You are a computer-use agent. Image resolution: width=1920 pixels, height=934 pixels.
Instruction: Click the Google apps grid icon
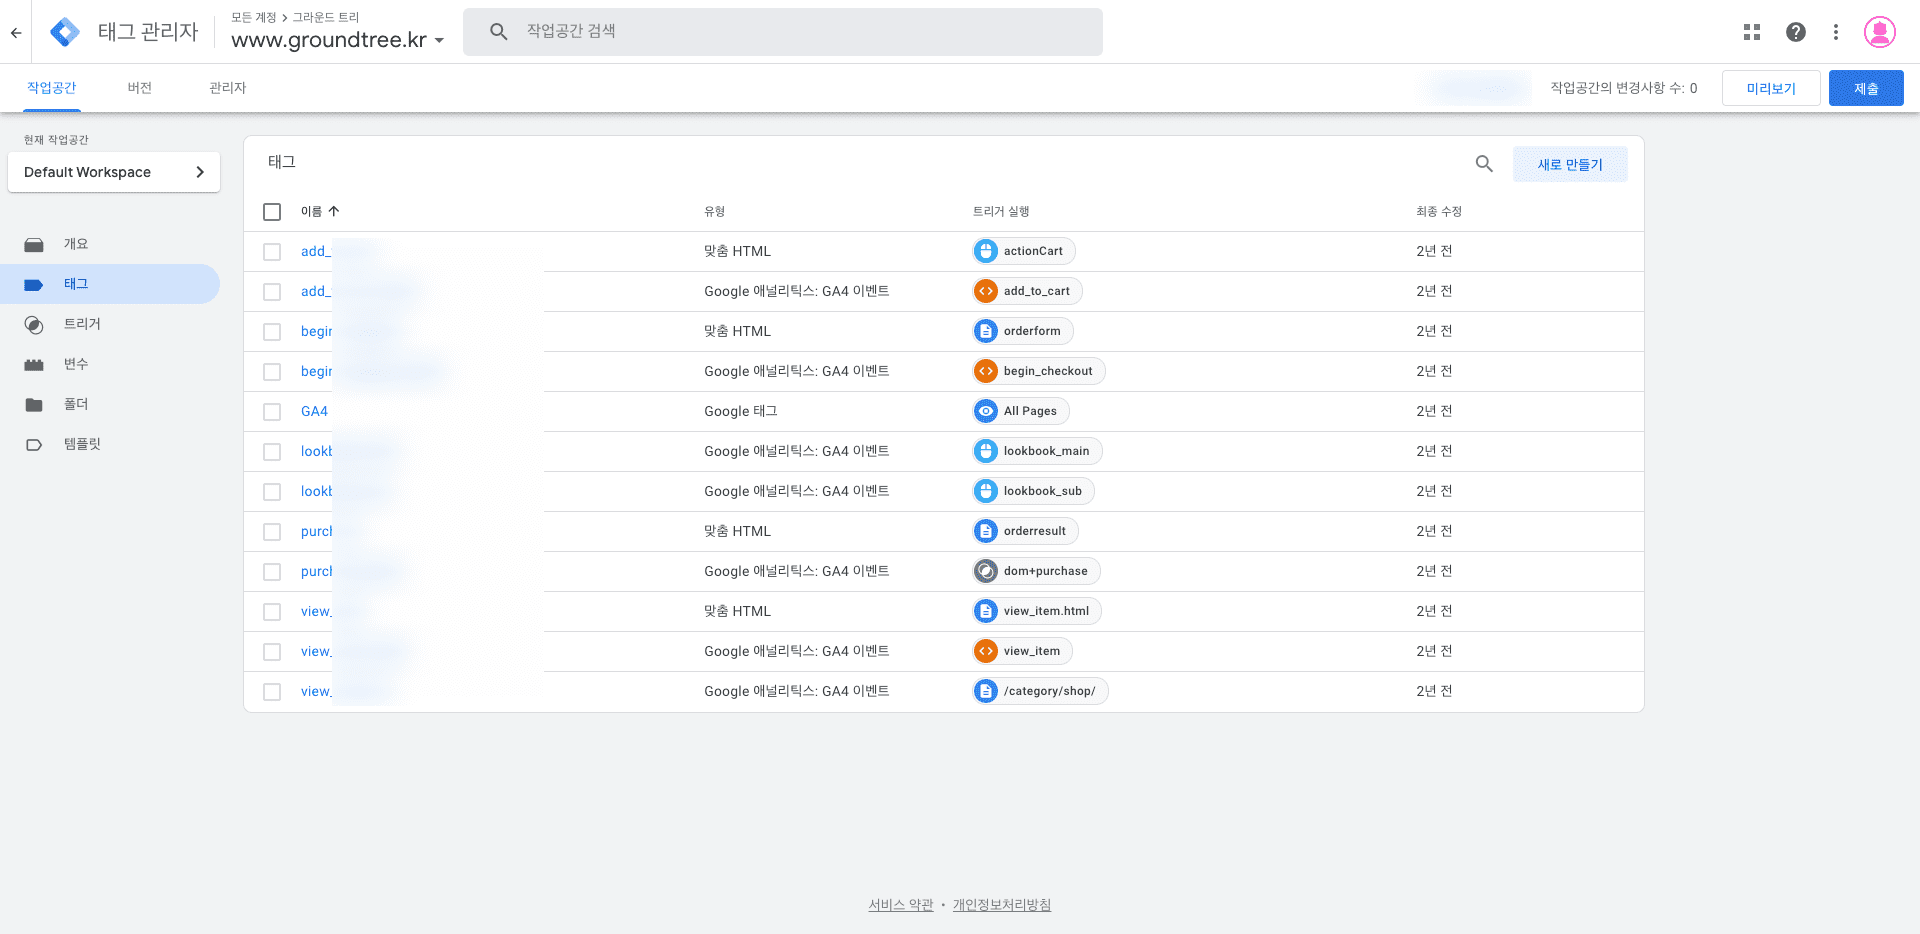(x=1751, y=32)
